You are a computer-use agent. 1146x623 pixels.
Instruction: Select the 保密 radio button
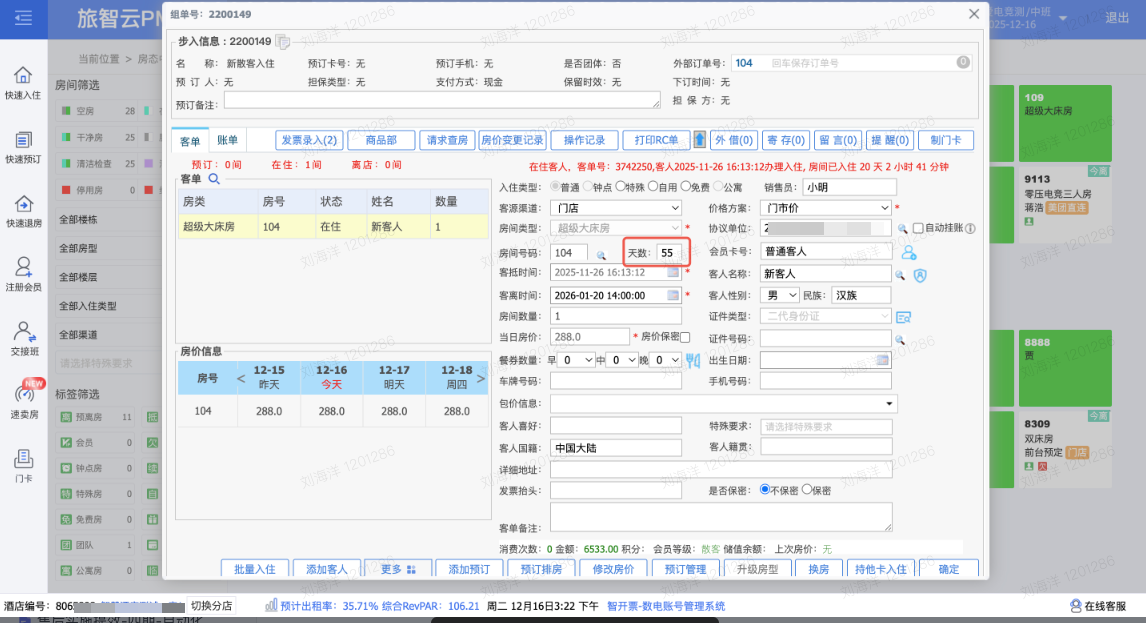tap(806, 490)
